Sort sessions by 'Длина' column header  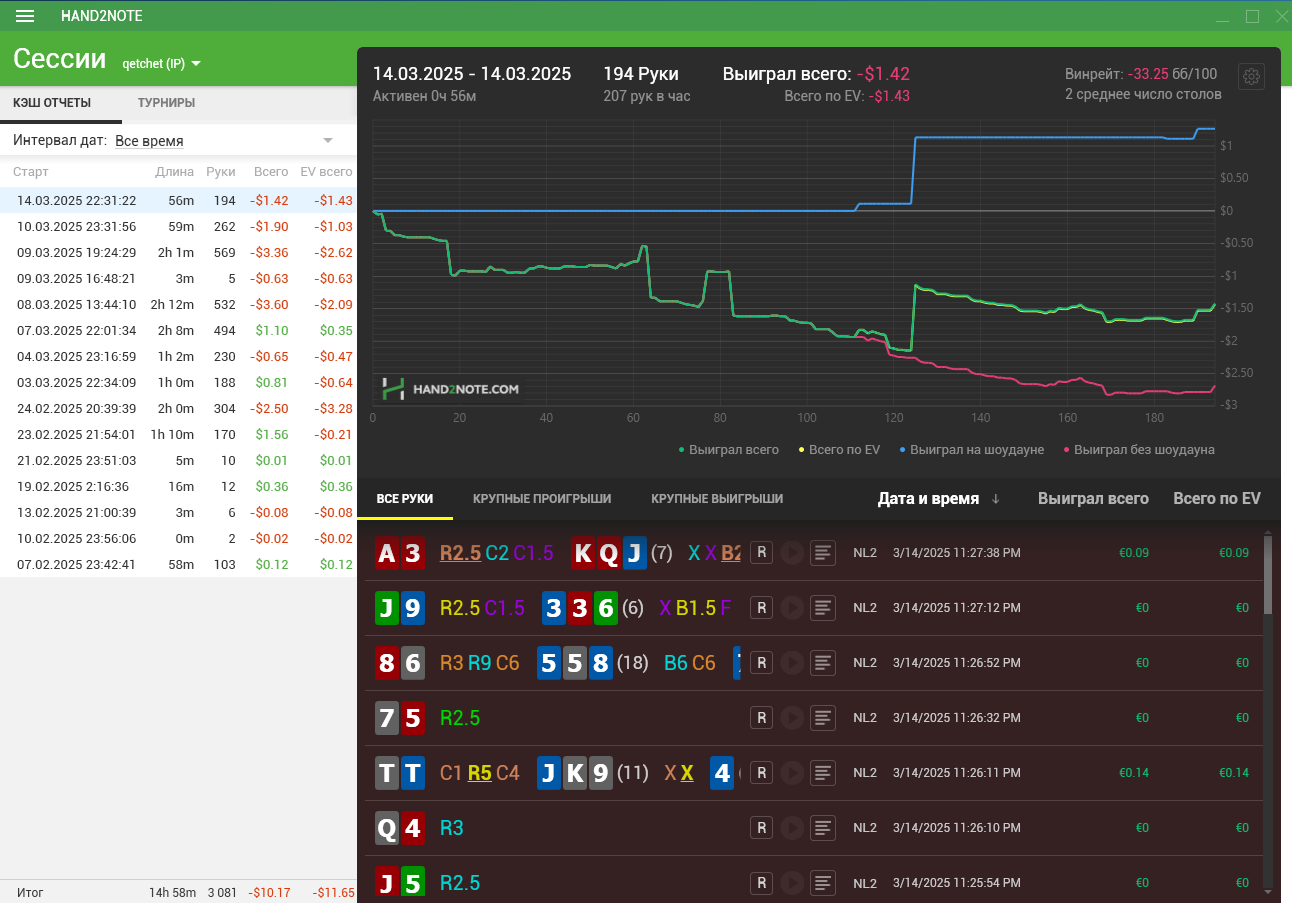pyautogui.click(x=175, y=172)
